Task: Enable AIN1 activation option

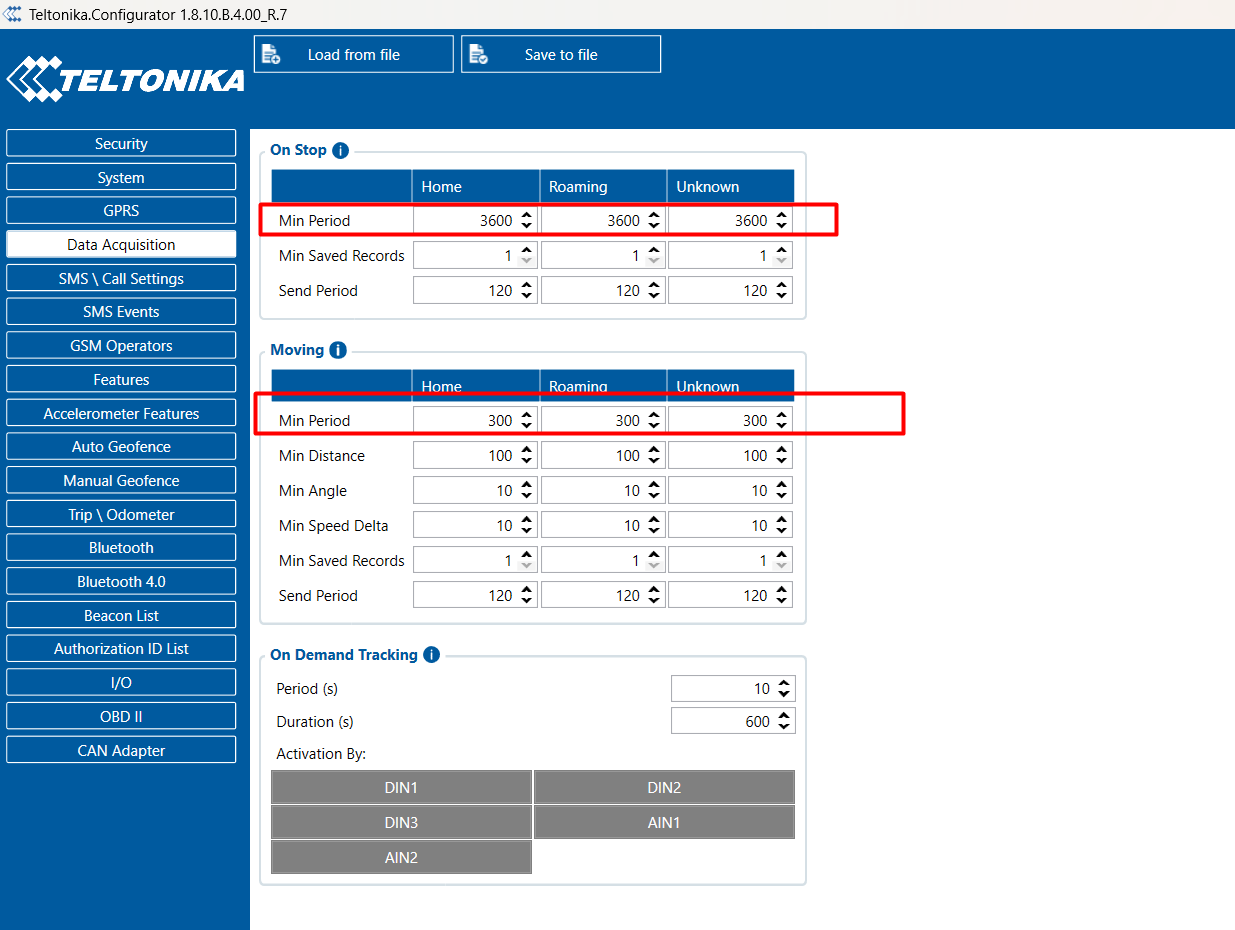Action: (664, 822)
